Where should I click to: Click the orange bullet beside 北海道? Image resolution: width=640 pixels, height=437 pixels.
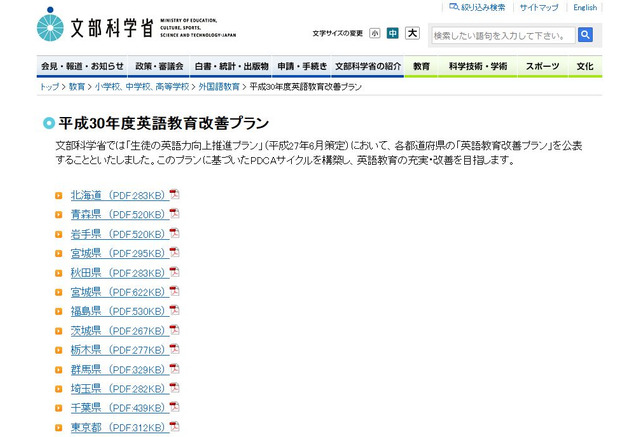pyautogui.click(x=59, y=196)
